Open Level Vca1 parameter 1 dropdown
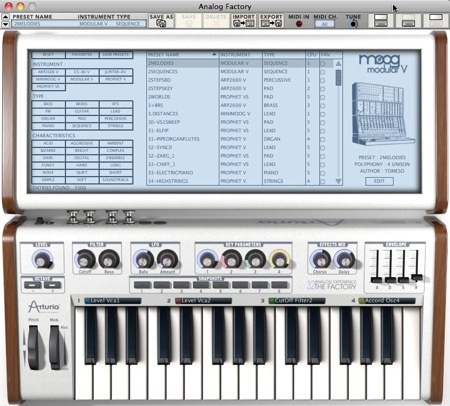The width and height of the screenshot is (450, 406). [x=113, y=301]
